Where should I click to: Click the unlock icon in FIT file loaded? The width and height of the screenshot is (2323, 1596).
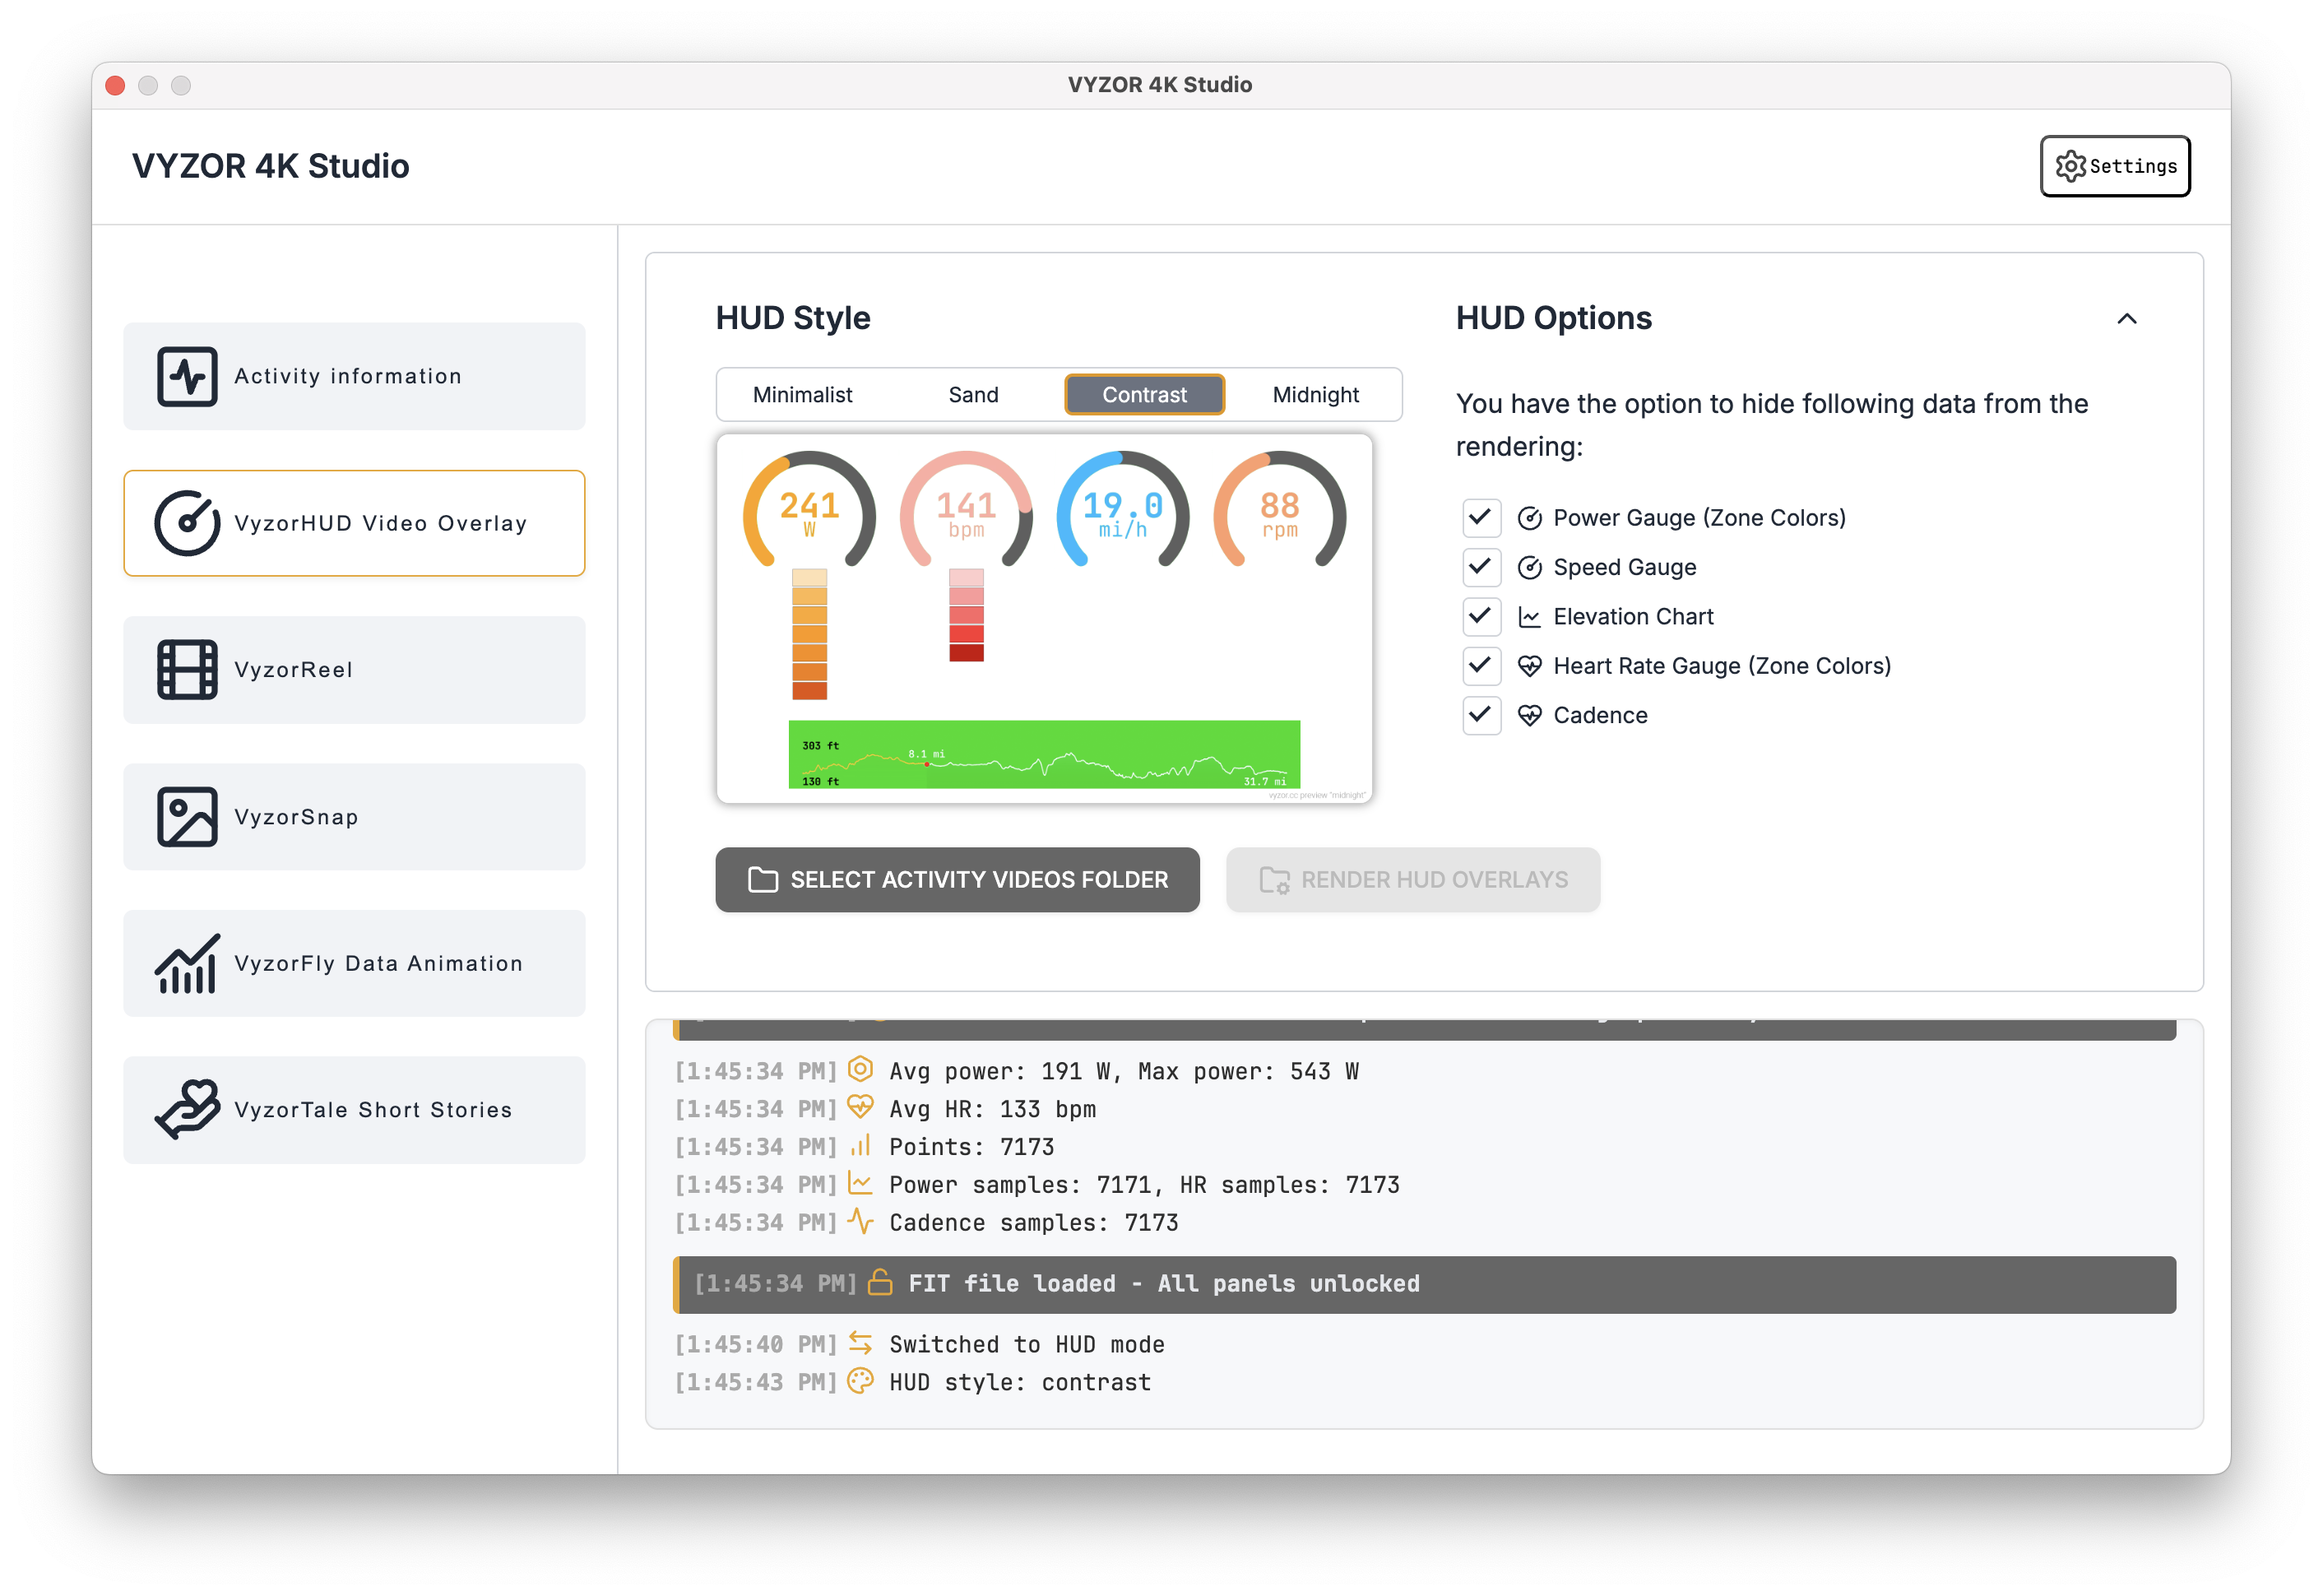pyautogui.click(x=880, y=1282)
